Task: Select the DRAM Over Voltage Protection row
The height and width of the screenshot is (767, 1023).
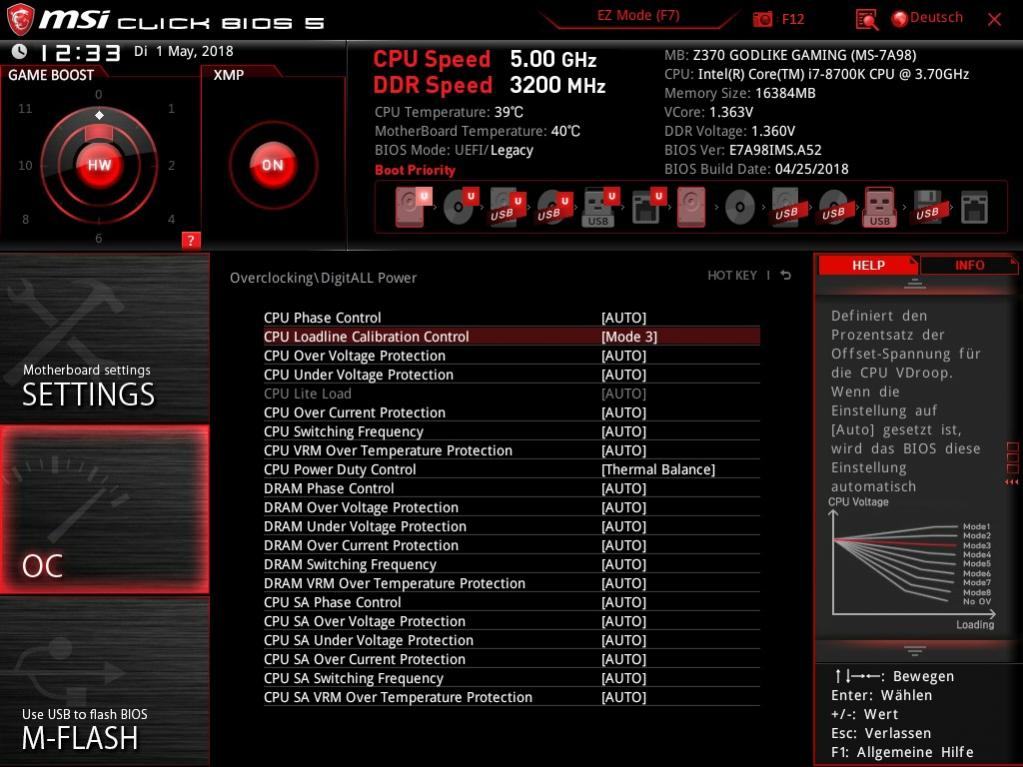Action: point(512,507)
